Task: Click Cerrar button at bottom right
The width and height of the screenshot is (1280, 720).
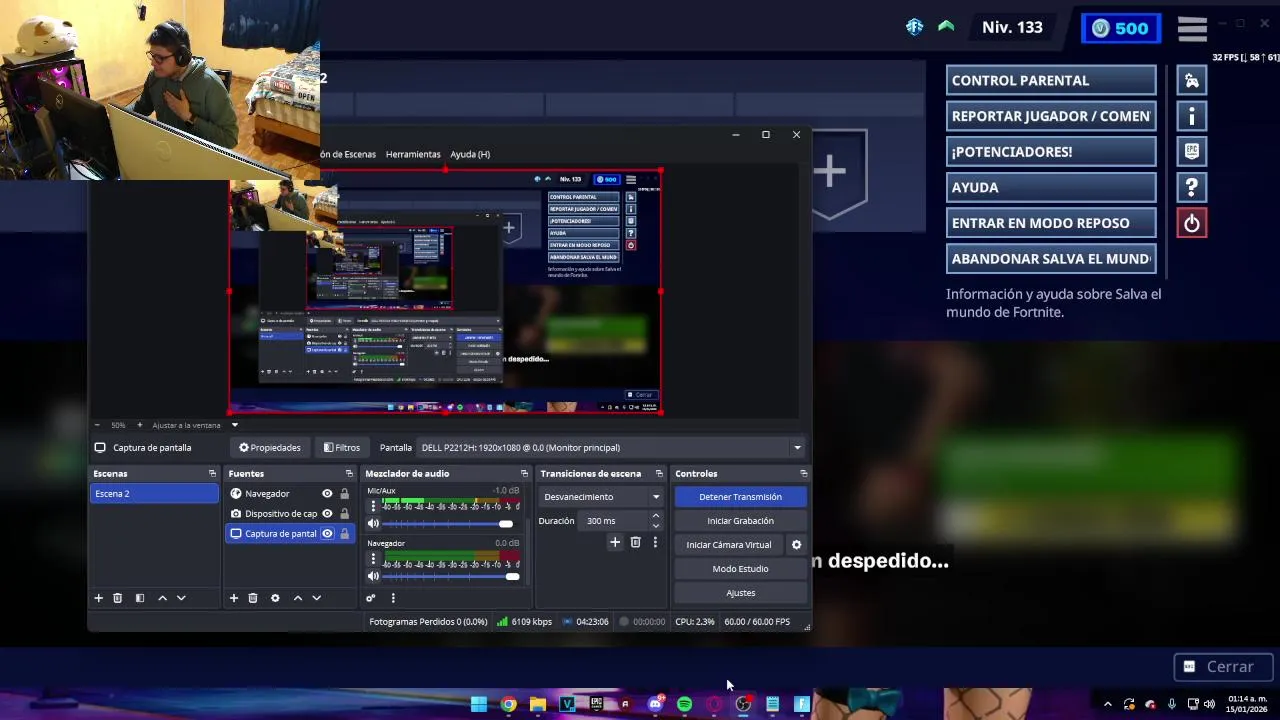Action: (1221, 666)
